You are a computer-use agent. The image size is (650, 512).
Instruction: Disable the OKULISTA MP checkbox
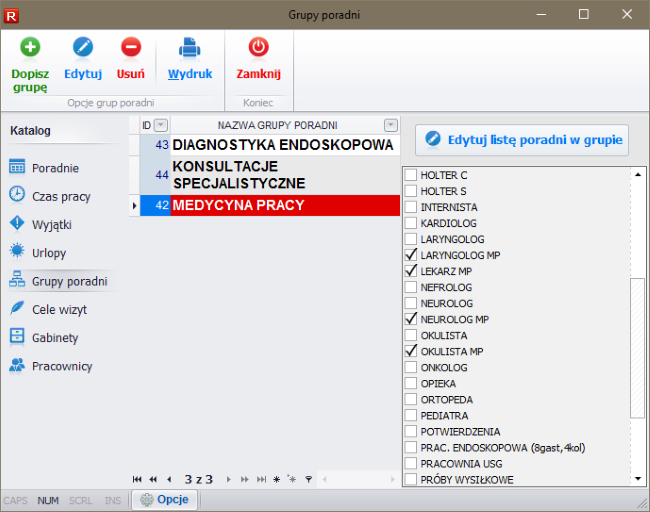point(411,351)
